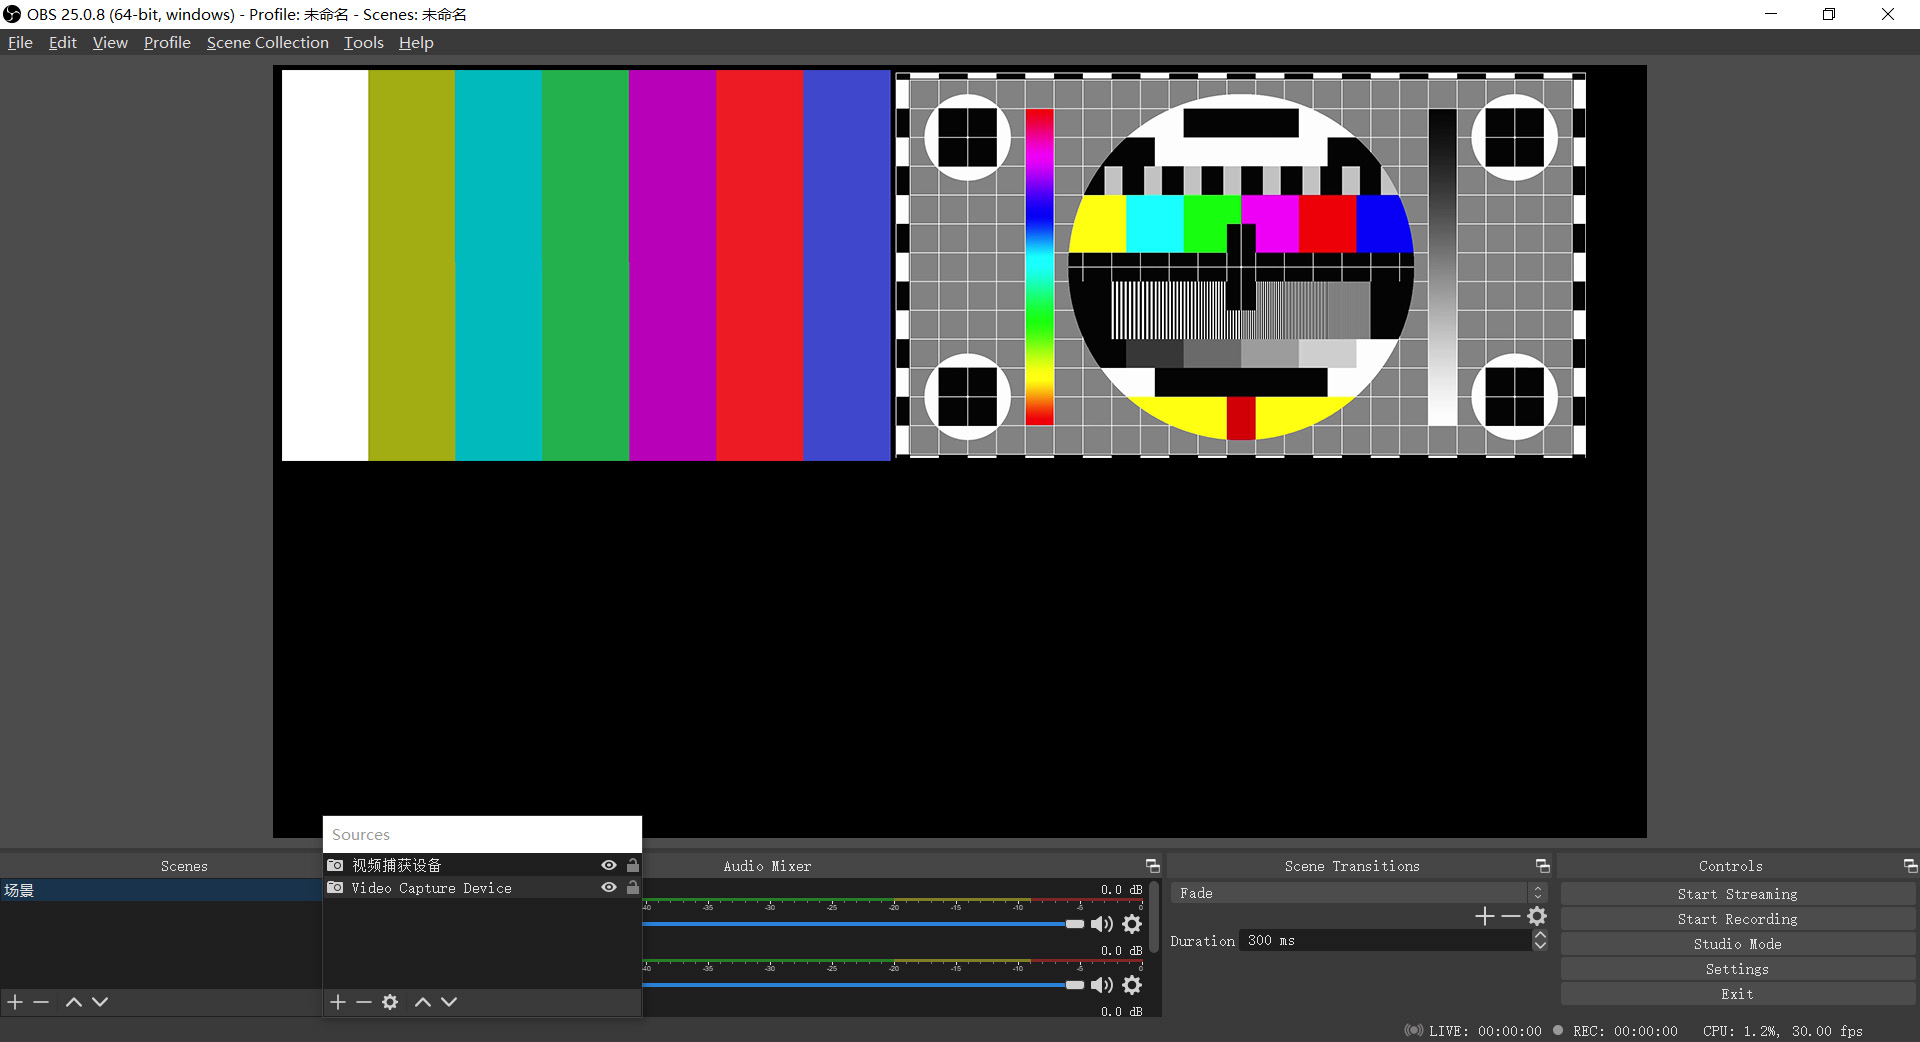Open settings gear for second audio channel

[1132, 985]
